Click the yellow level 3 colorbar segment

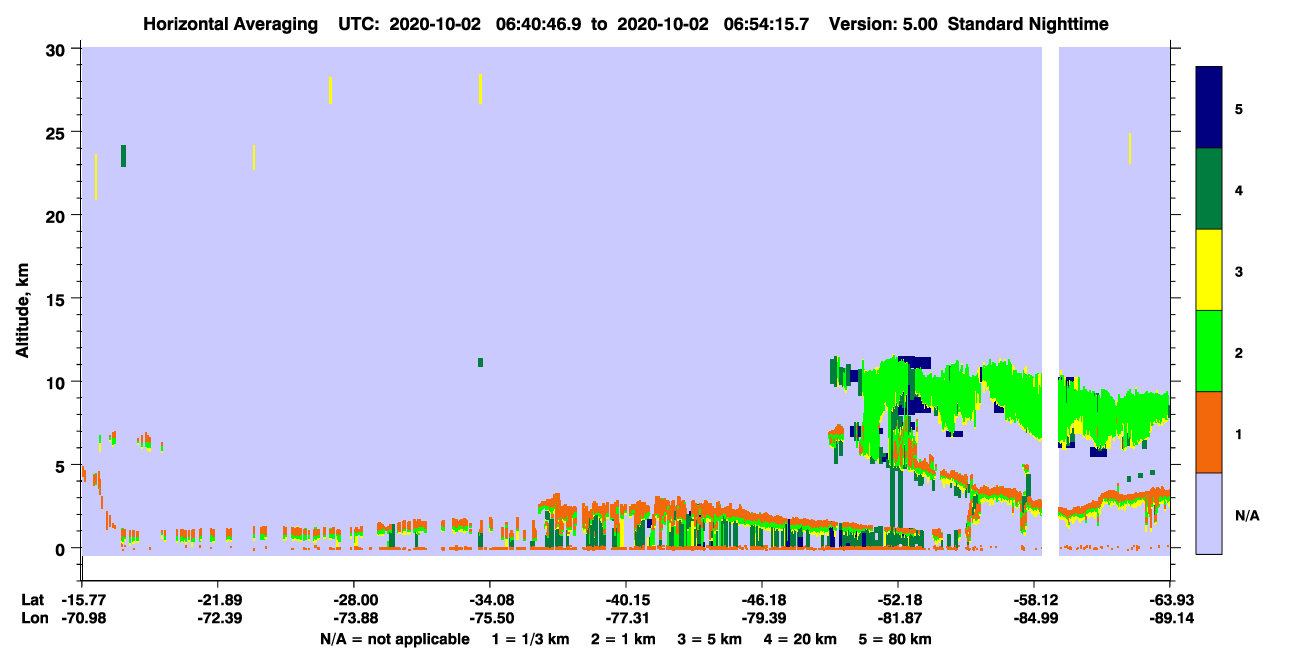point(1209,270)
